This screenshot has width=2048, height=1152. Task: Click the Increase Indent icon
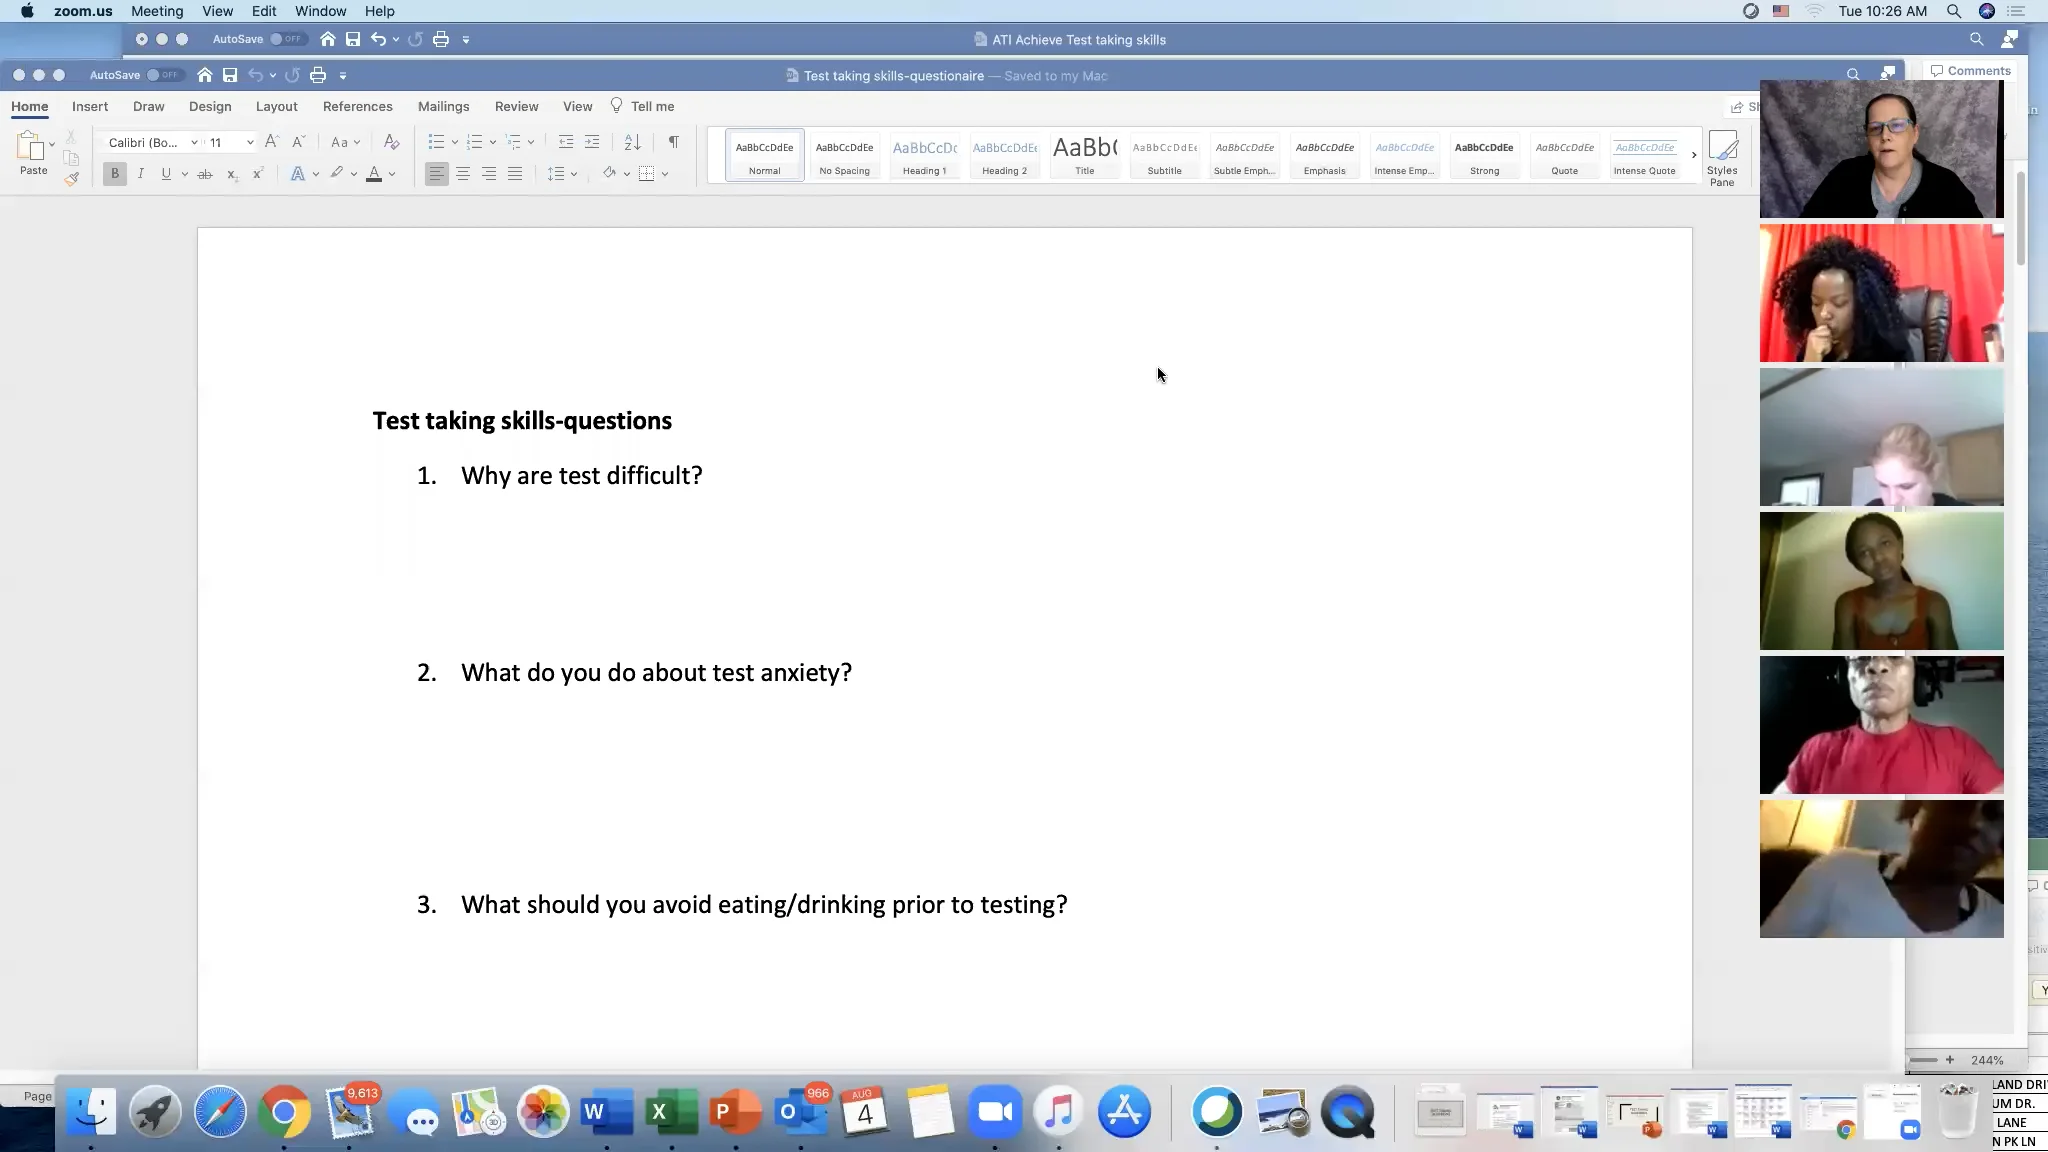click(592, 142)
